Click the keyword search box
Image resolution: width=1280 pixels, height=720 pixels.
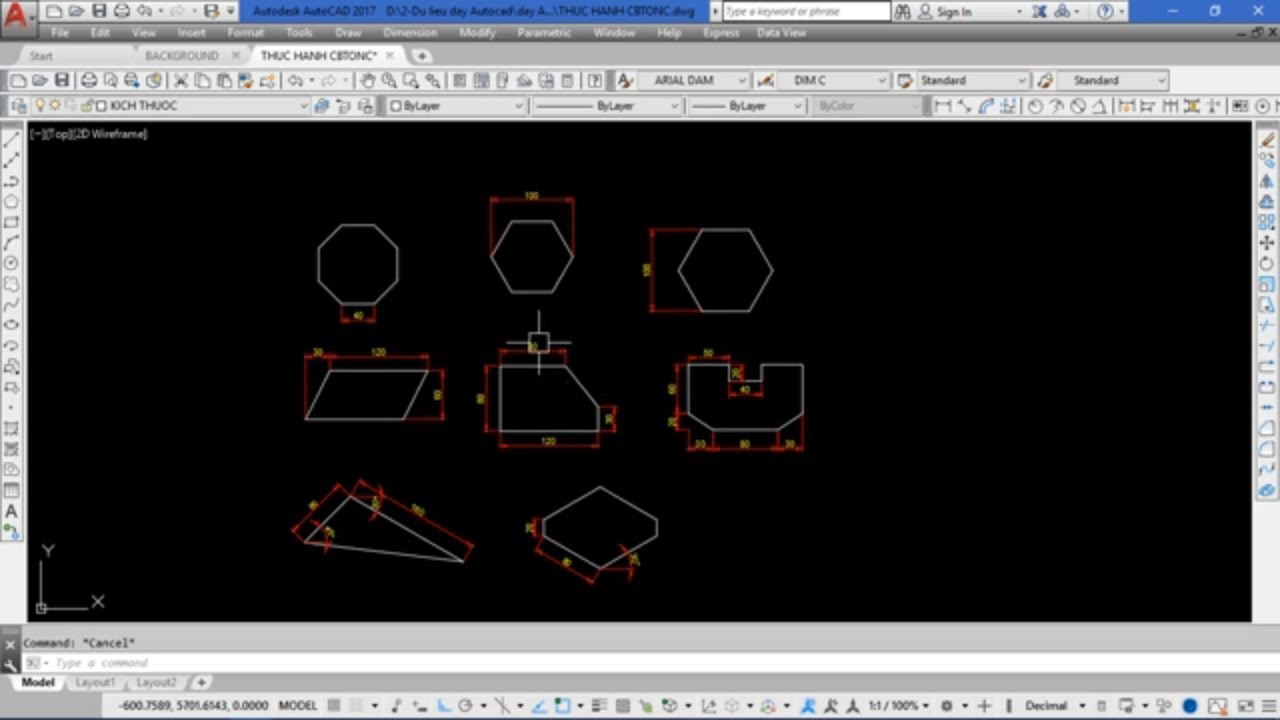coord(806,11)
